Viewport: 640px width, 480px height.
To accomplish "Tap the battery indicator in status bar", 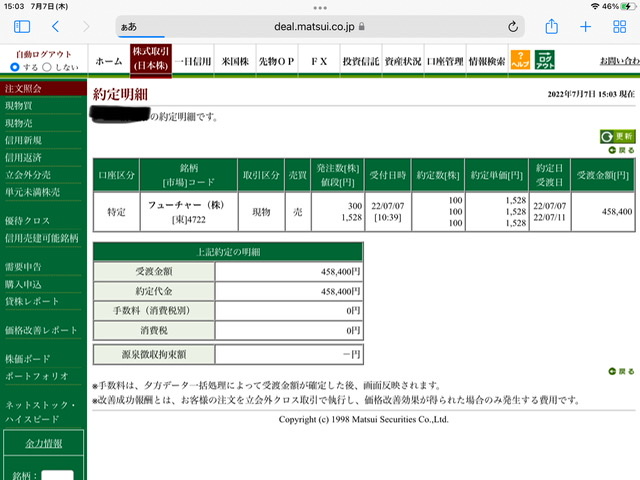I will tap(628, 7).
